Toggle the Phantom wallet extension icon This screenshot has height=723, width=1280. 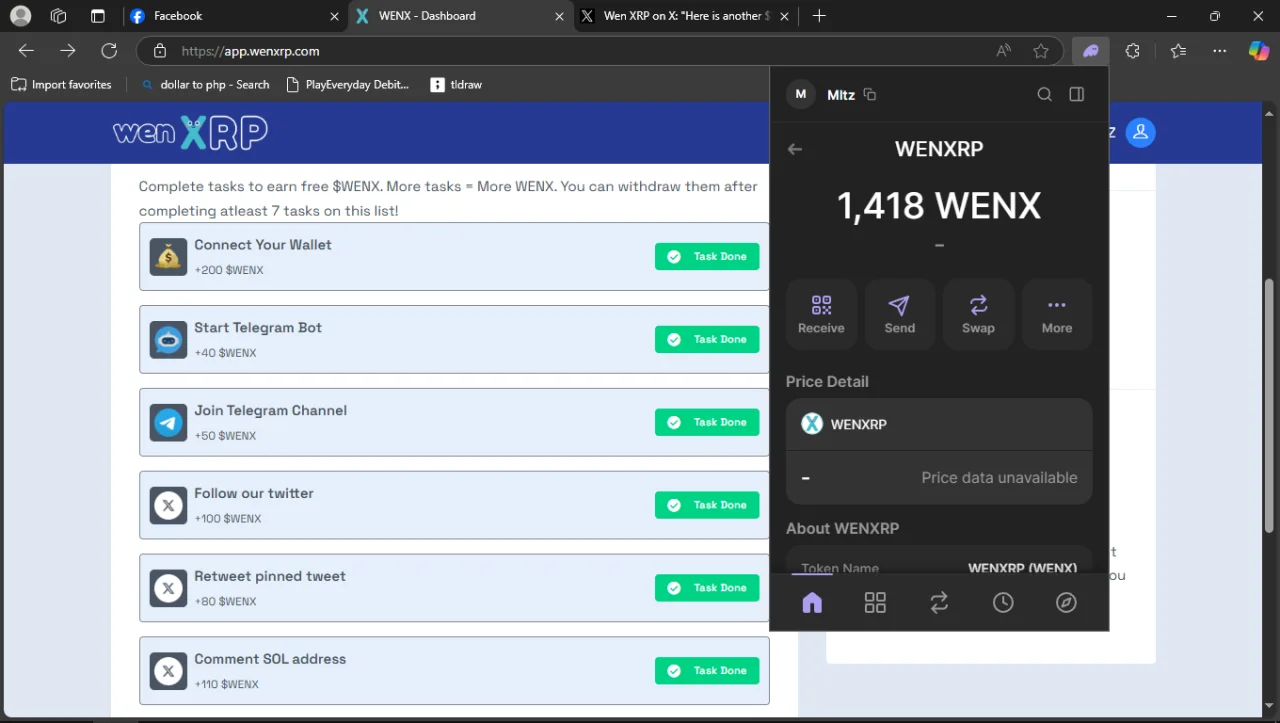[x=1090, y=51]
